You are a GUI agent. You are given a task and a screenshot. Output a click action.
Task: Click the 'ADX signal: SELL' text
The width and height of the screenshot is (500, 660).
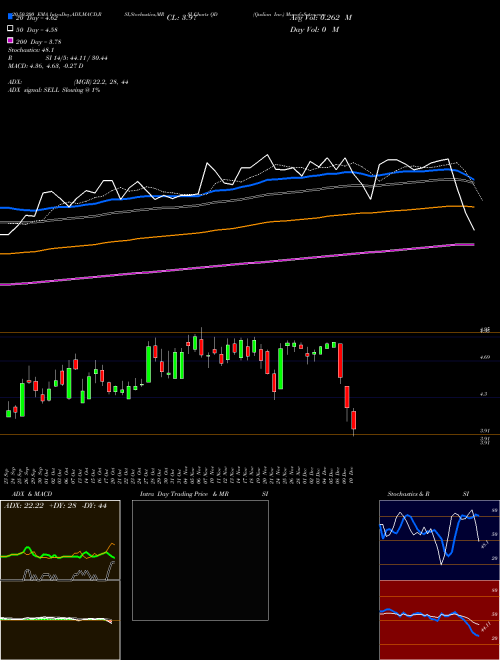click(35, 90)
